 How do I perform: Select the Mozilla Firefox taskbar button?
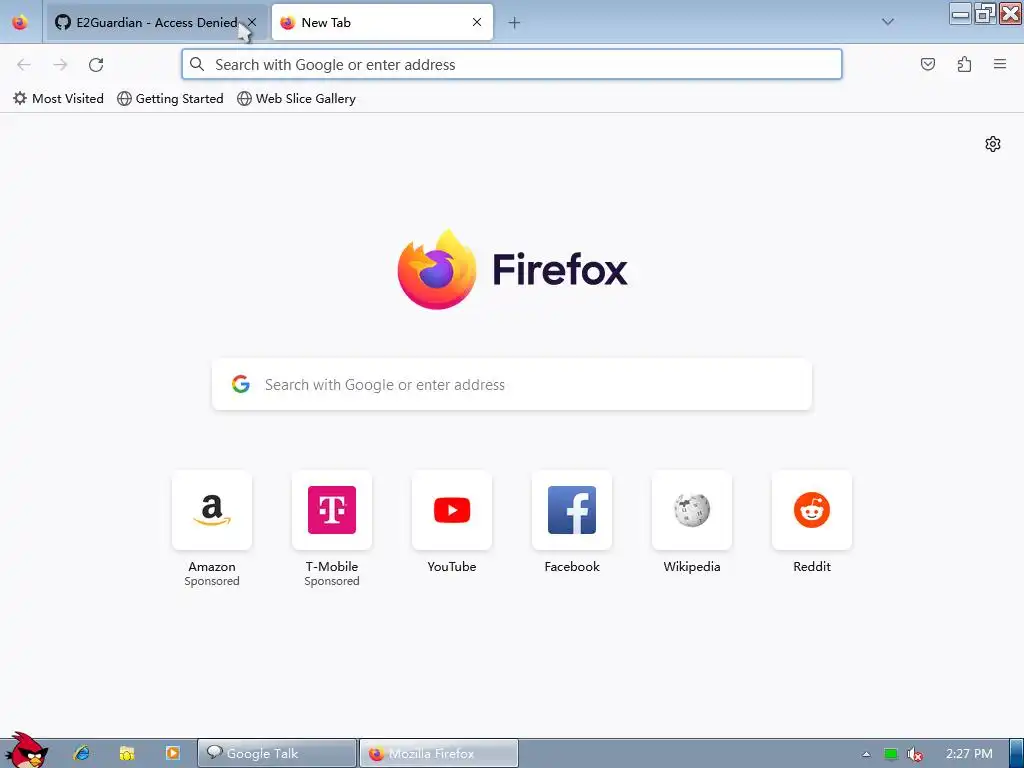[x=439, y=754]
